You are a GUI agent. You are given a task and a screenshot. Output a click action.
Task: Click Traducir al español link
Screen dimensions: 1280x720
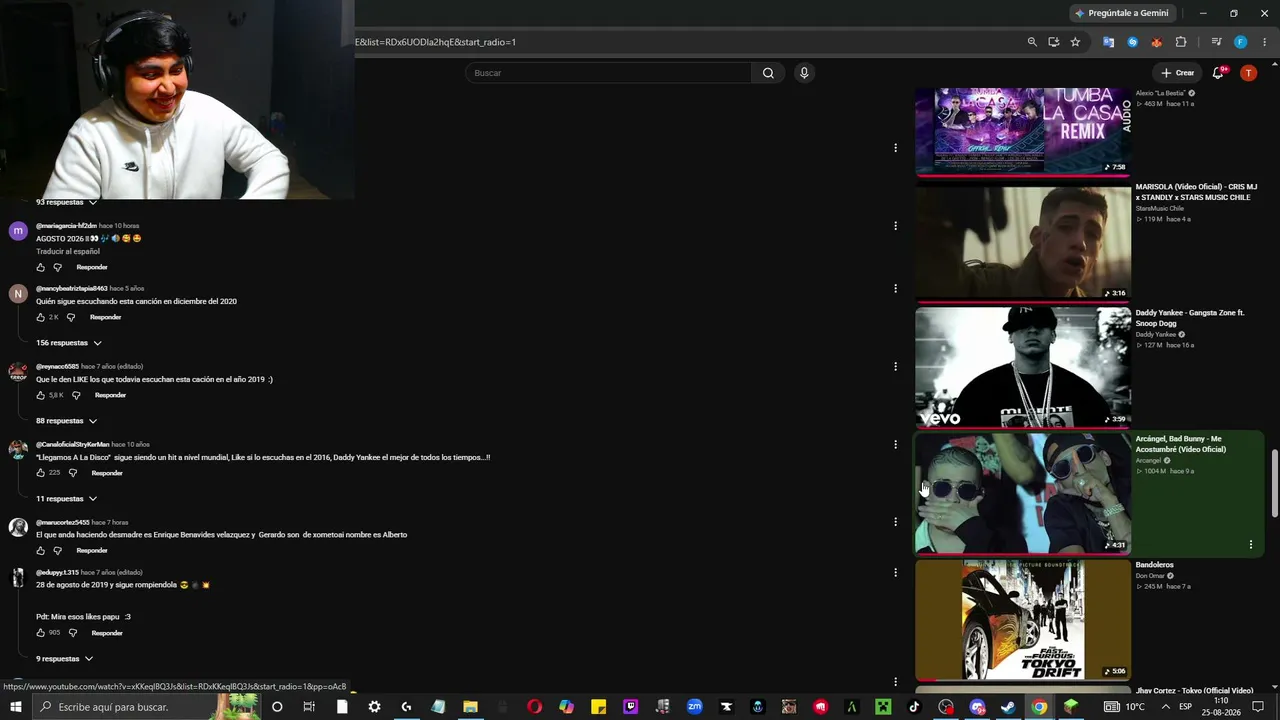tap(68, 252)
